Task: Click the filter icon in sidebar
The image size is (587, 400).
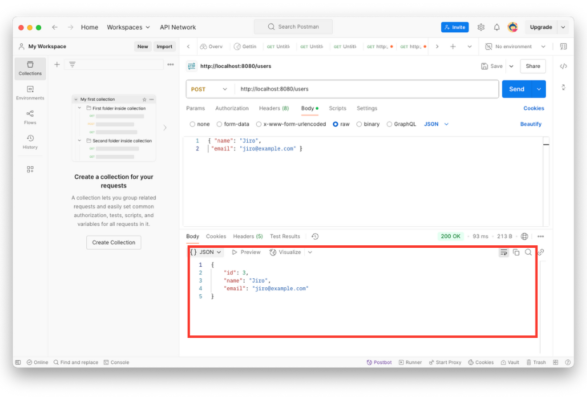Action: coord(72,64)
